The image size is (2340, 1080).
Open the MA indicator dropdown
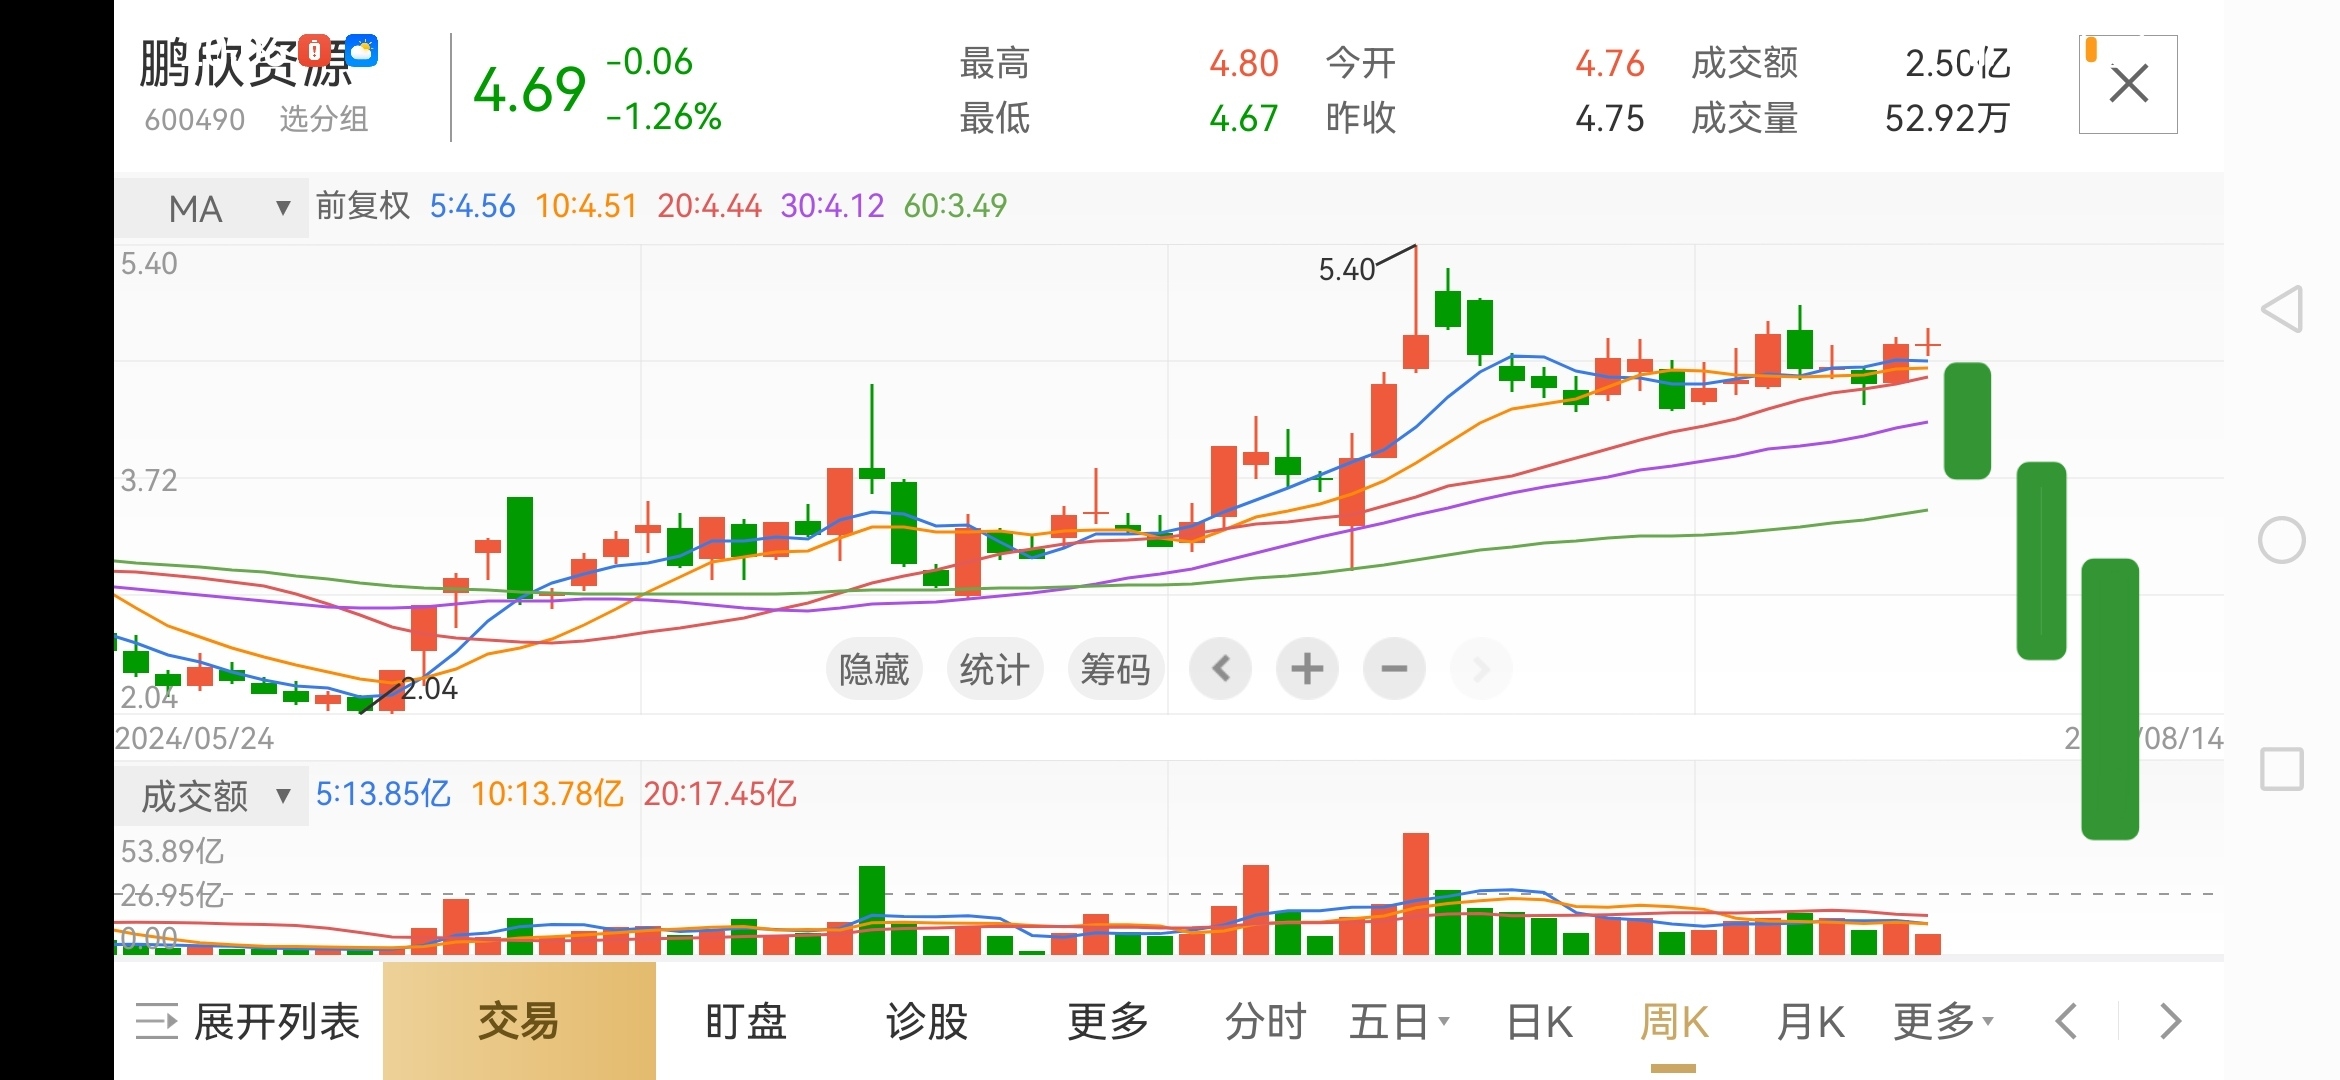coord(212,208)
